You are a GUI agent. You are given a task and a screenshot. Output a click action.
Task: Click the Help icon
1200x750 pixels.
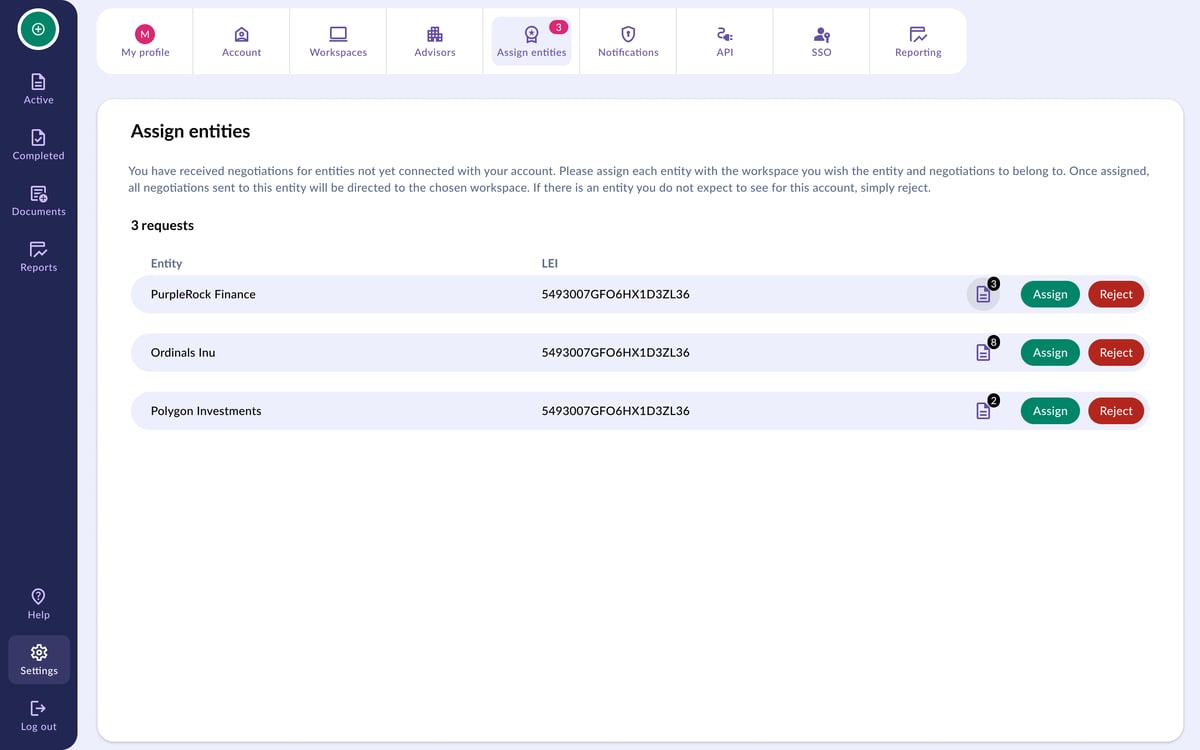click(38, 603)
